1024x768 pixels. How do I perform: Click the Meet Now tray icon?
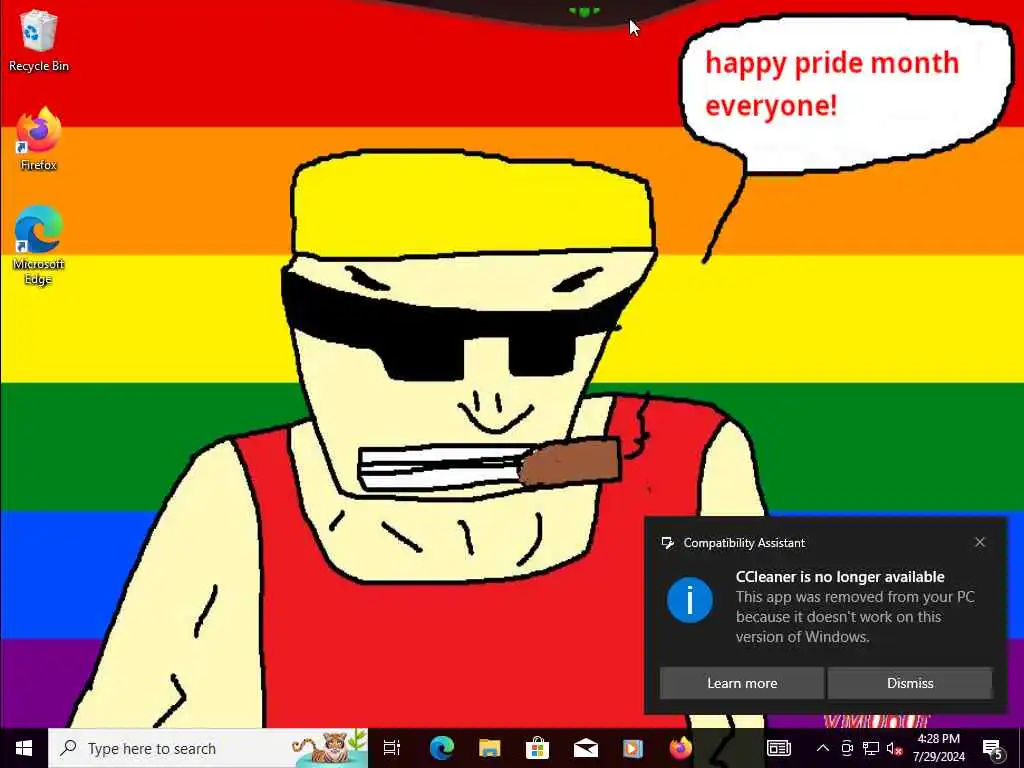coord(847,748)
